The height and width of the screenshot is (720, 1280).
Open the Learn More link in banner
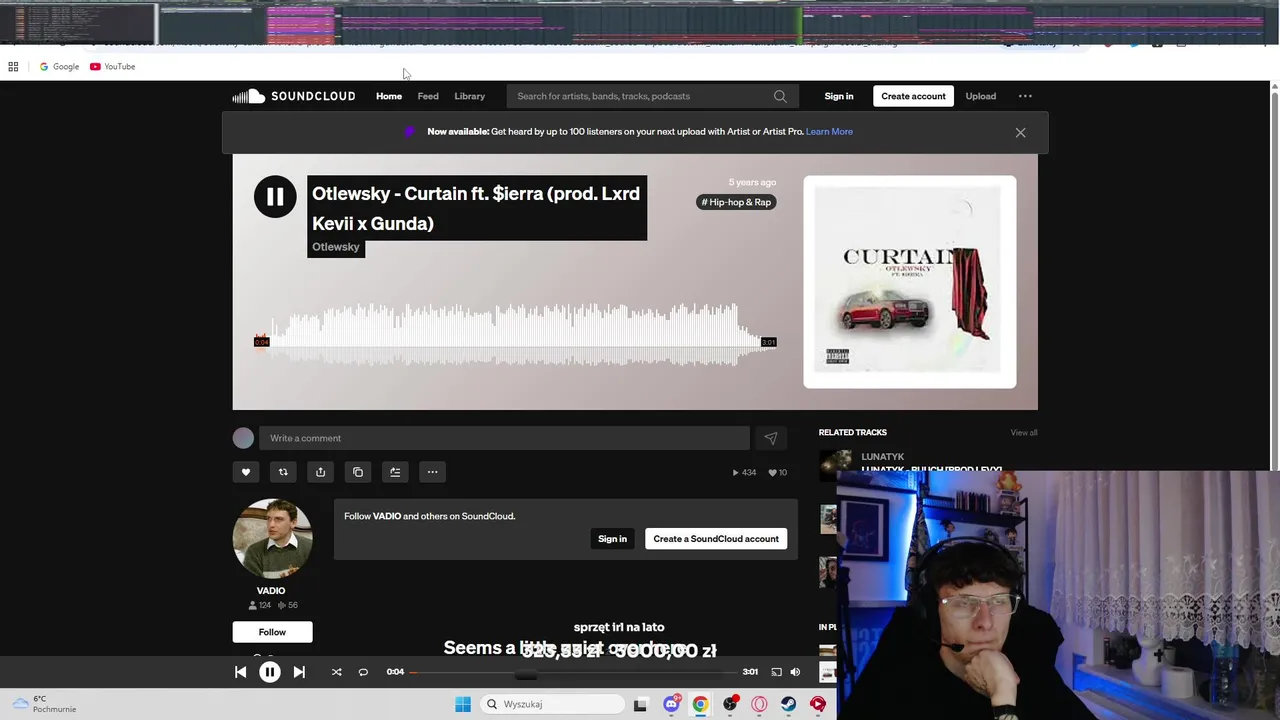click(x=829, y=132)
